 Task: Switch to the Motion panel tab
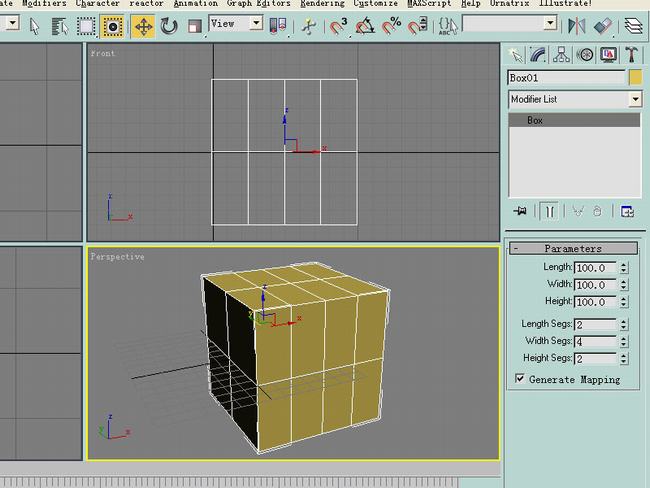point(585,55)
